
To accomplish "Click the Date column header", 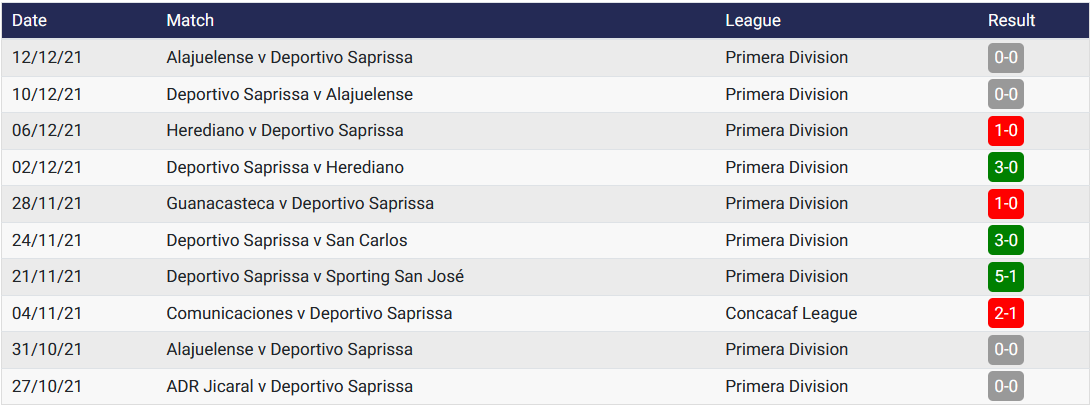I will tap(29, 20).
